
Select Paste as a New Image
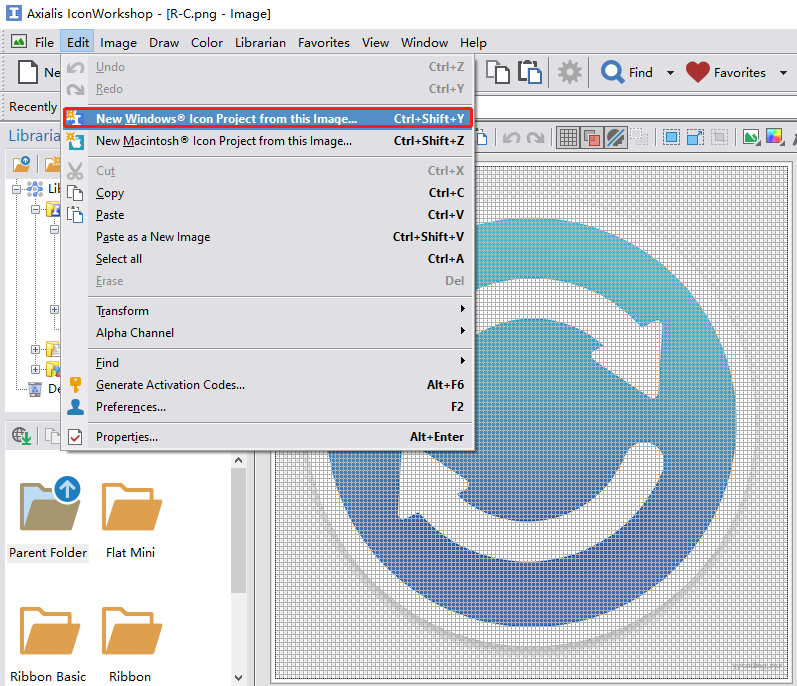pos(153,237)
